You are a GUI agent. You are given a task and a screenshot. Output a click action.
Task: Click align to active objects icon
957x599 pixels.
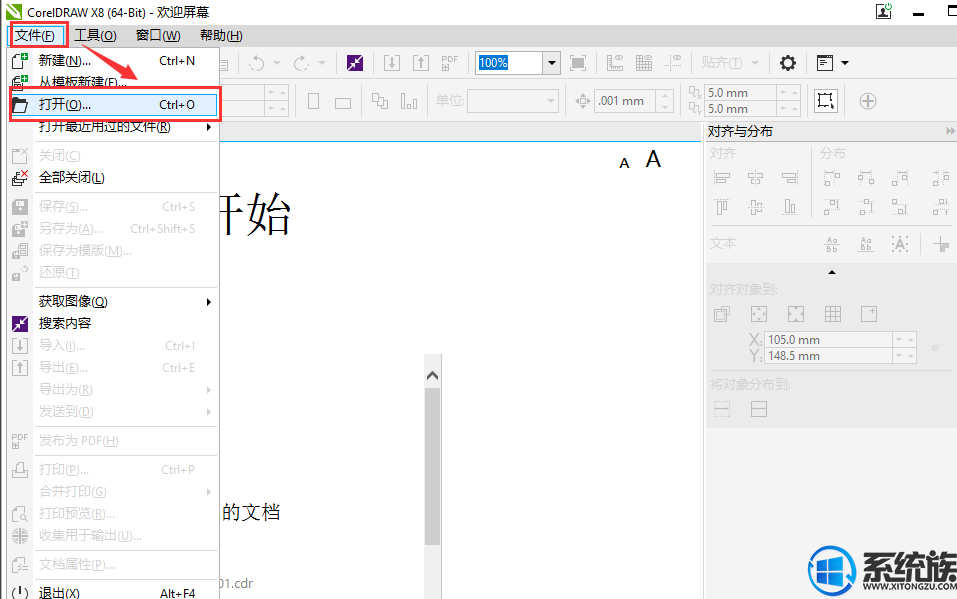pos(721,314)
